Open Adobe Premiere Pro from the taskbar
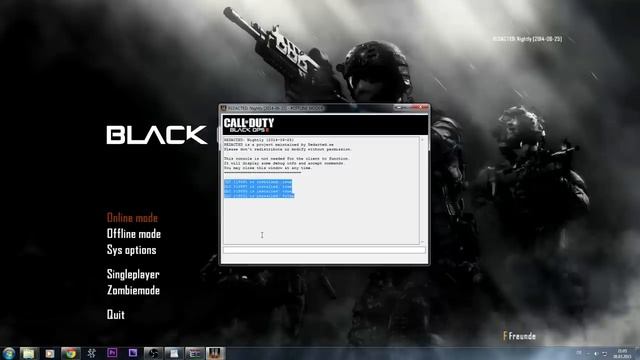 click(112, 353)
